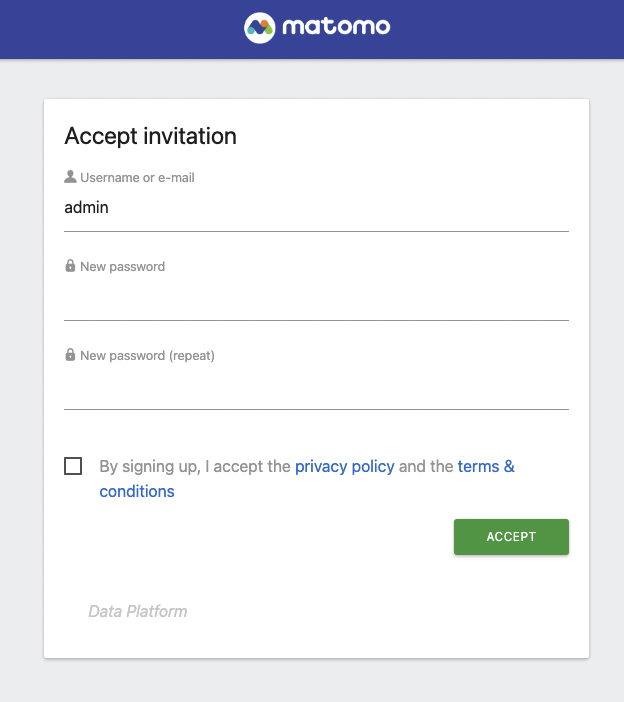Click the "and the" text between links
Screen dimensions: 624x702
426,466
